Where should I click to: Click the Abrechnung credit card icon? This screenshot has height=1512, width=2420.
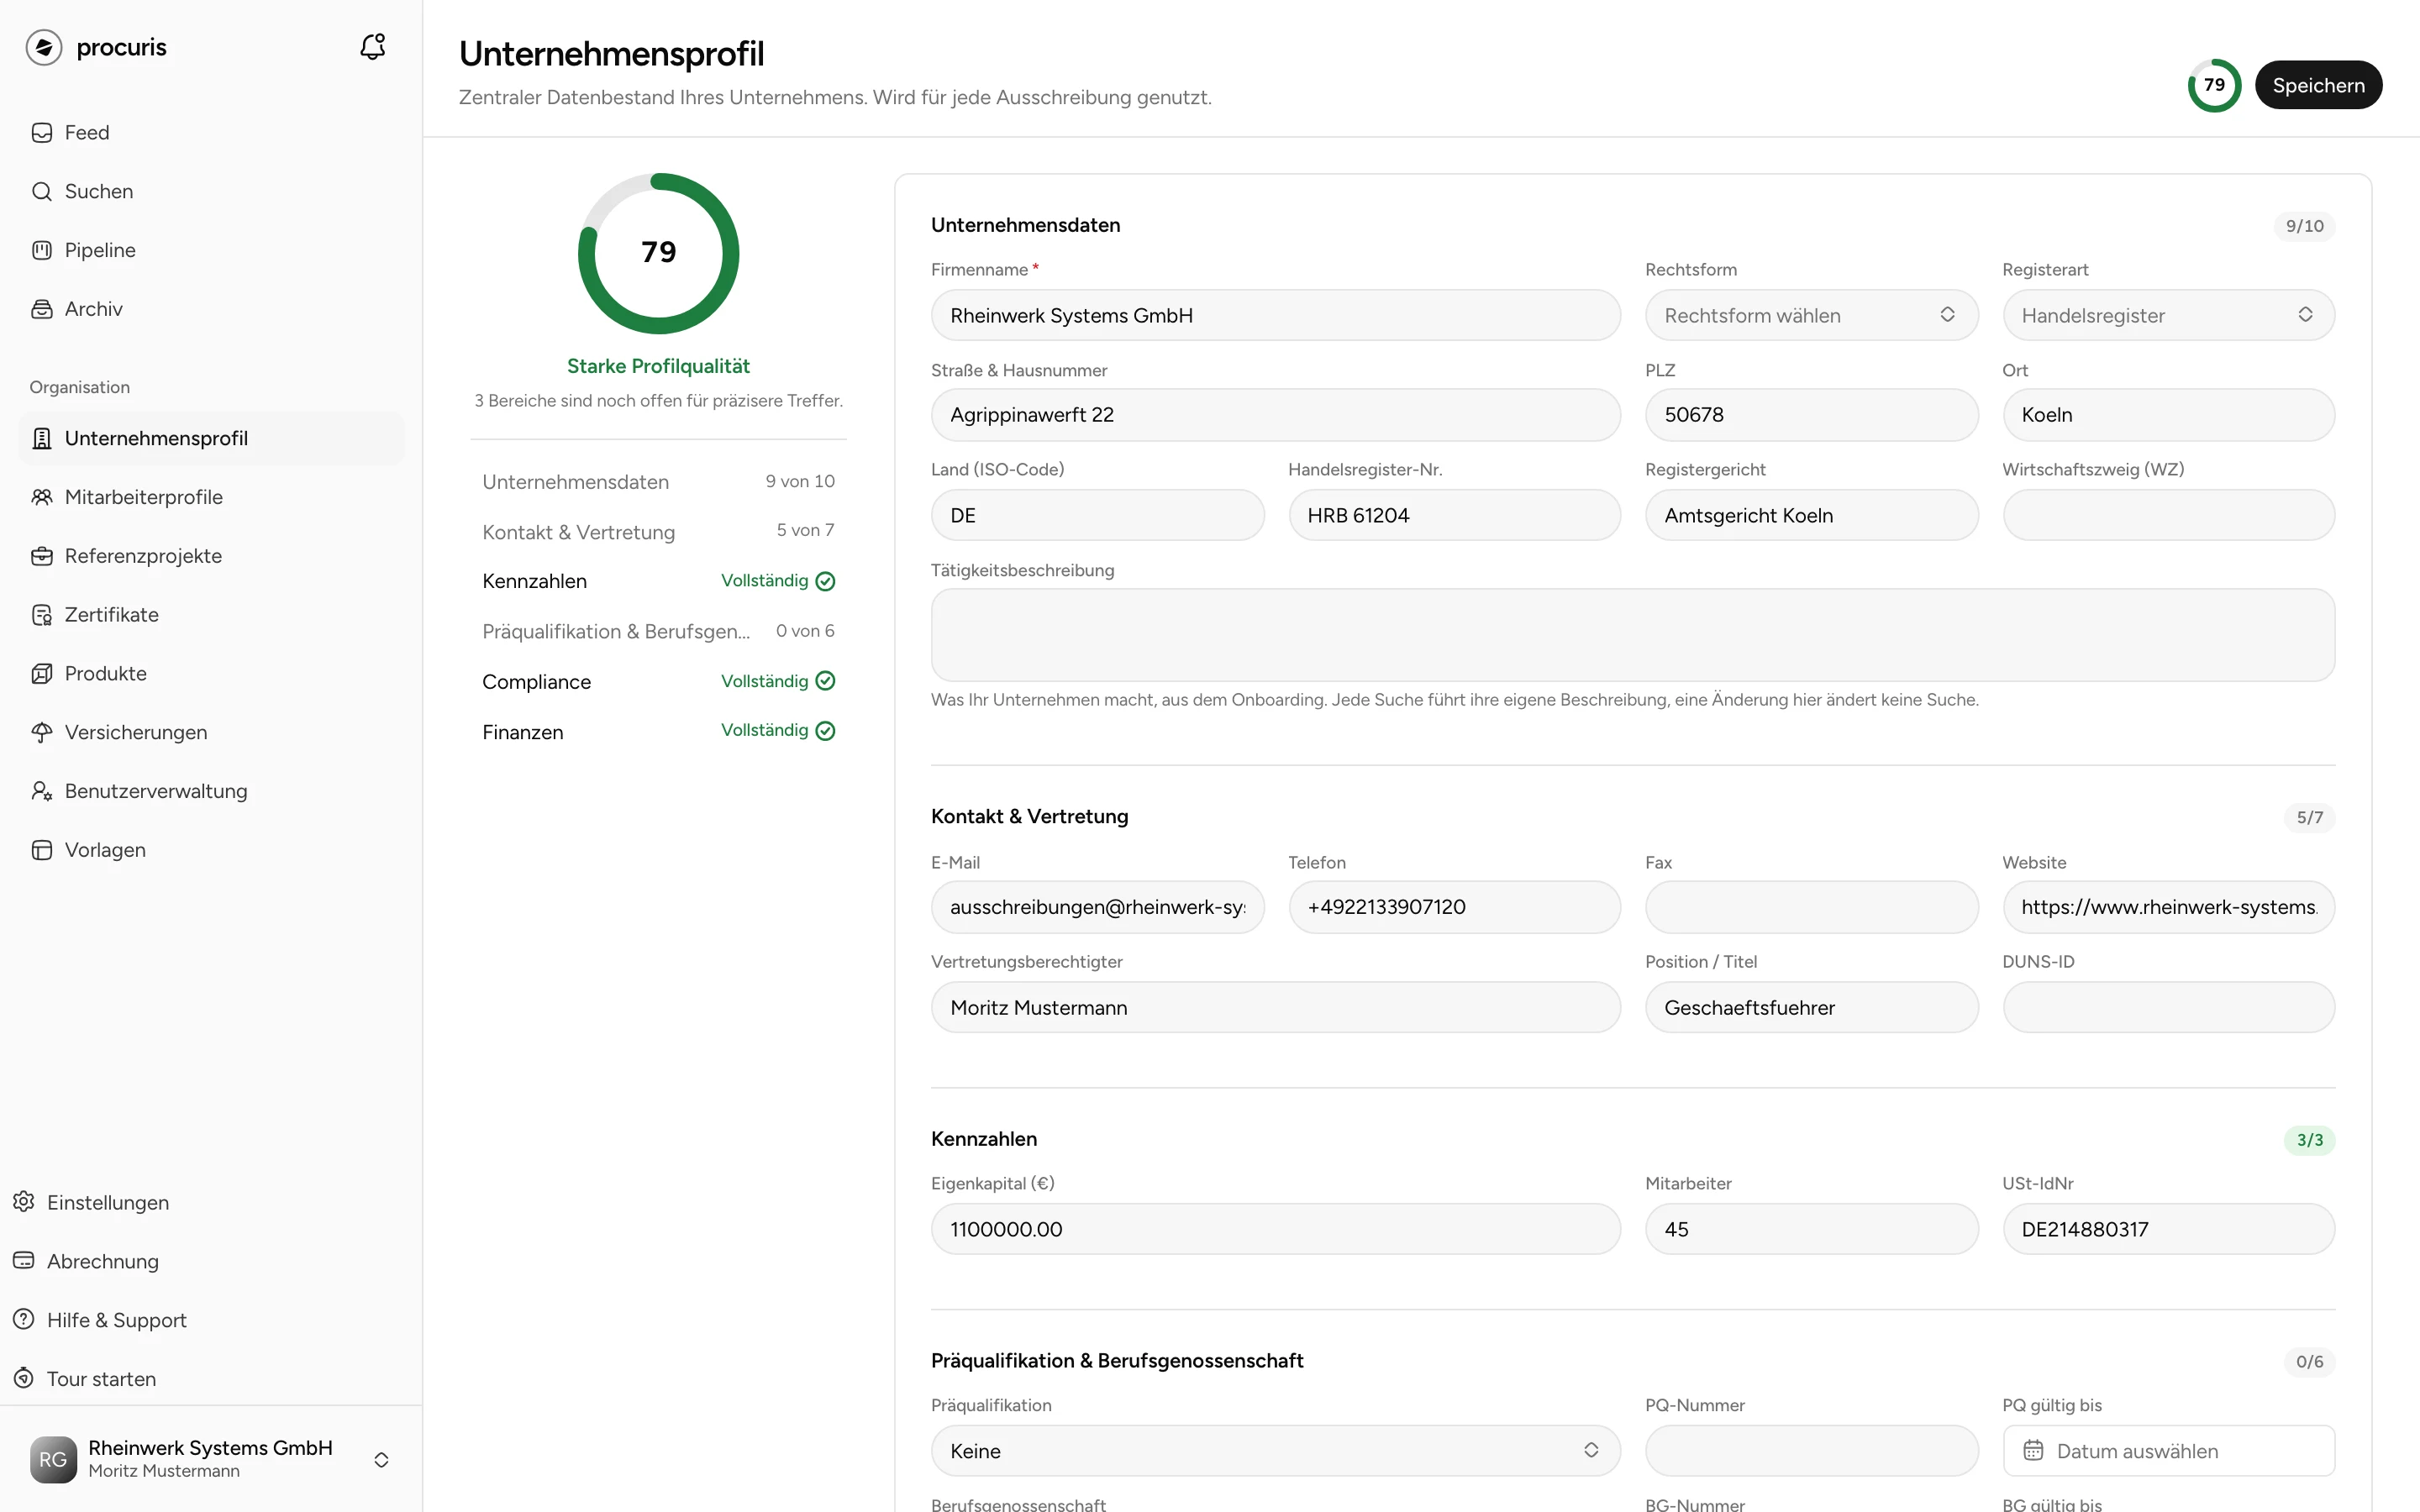click(x=24, y=1261)
